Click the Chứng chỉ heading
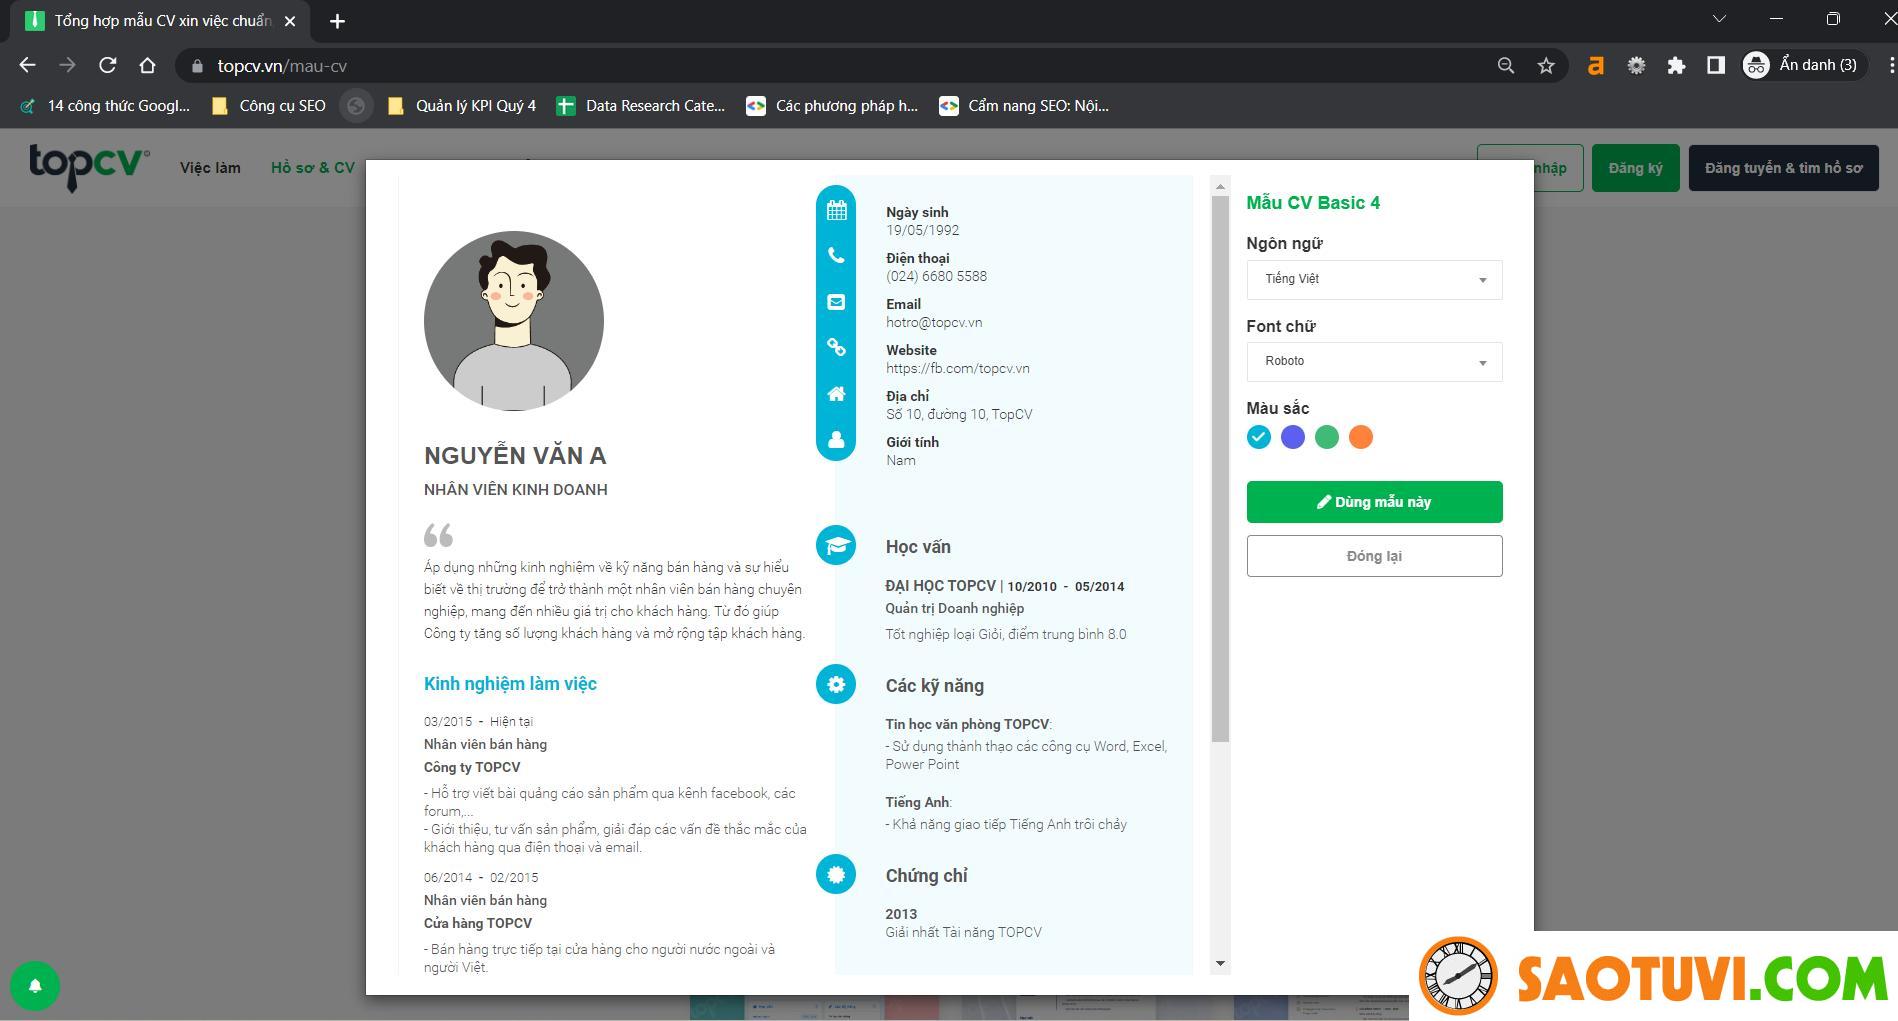 (926, 876)
